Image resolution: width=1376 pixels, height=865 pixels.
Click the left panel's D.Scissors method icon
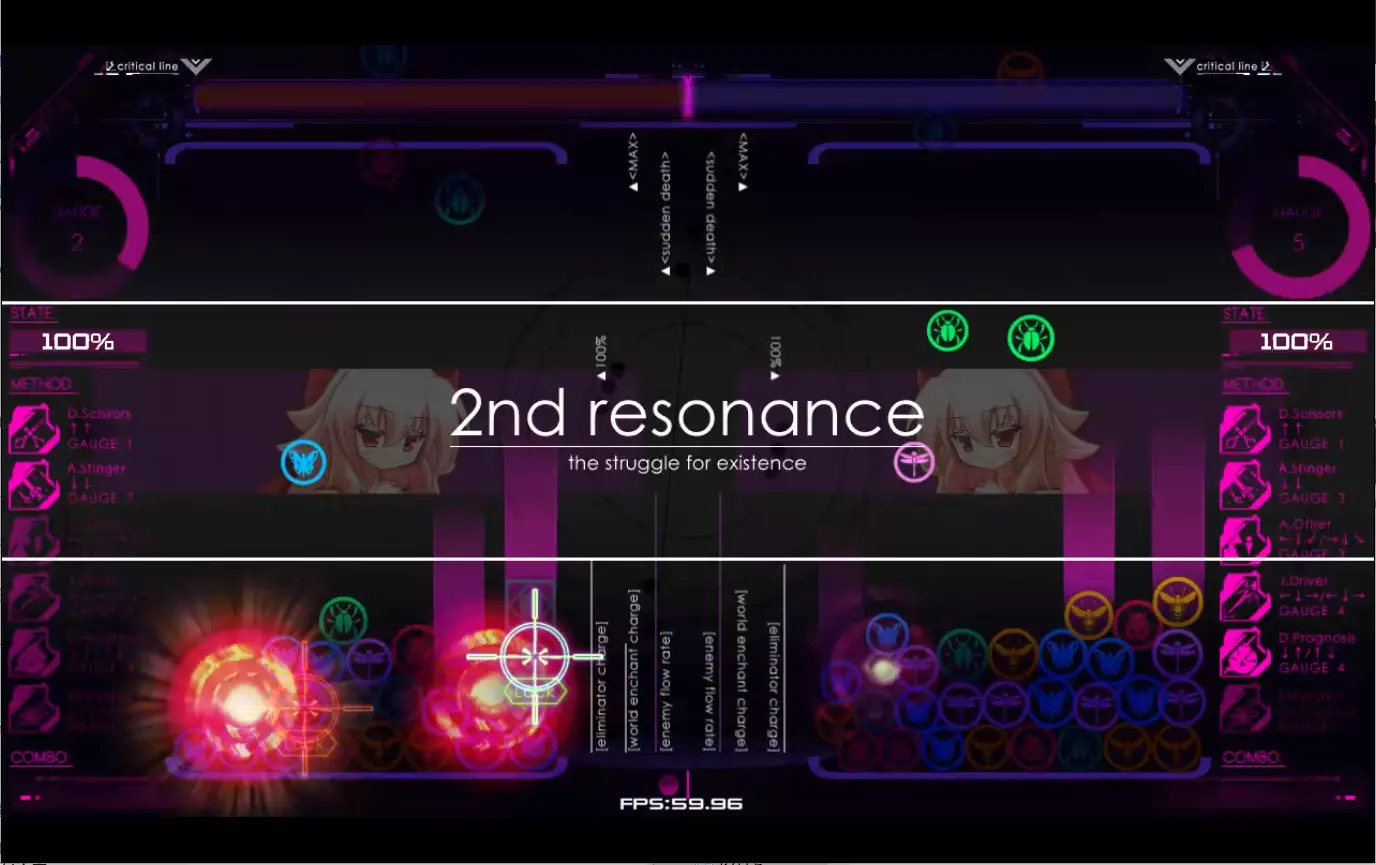point(34,429)
